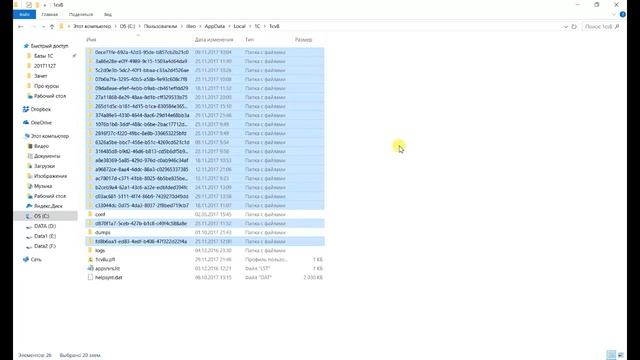Click the folder icon of the logs row
Image resolution: width=640 pixels, height=360 pixels.
point(90,250)
